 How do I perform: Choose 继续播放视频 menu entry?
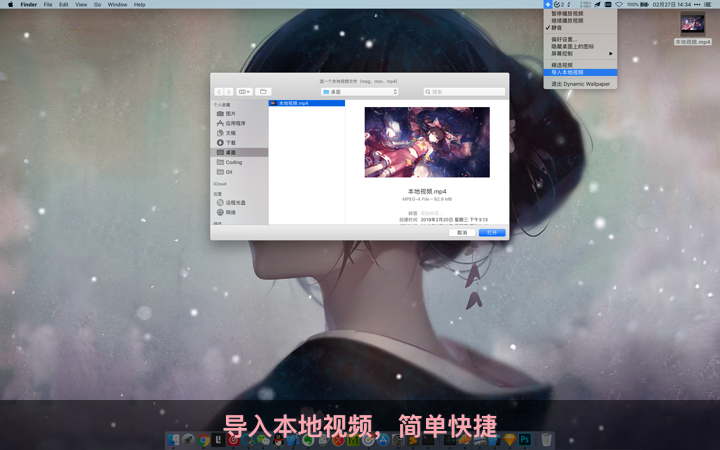point(580,20)
